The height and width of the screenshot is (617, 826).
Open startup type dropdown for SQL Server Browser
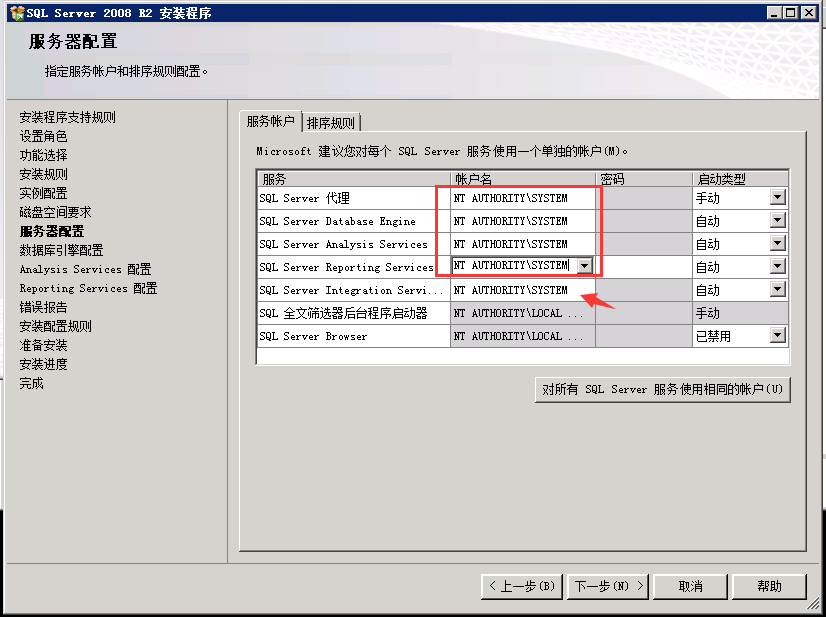(x=778, y=335)
